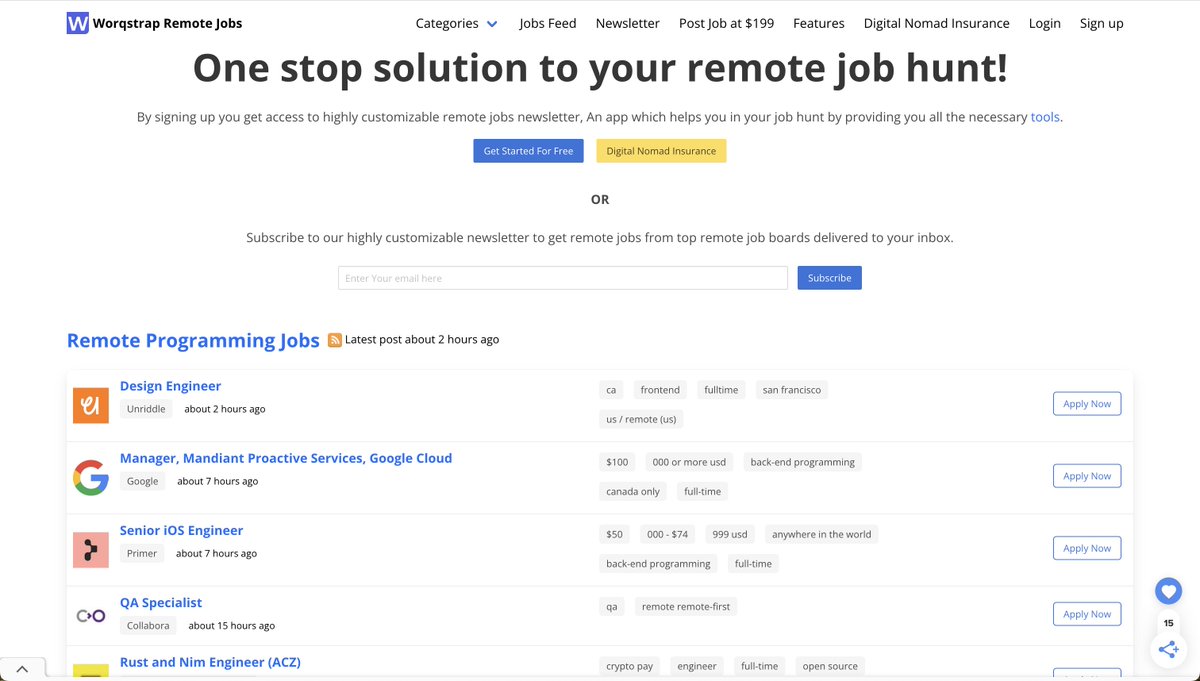Click the Unriddle company tag

[146, 409]
